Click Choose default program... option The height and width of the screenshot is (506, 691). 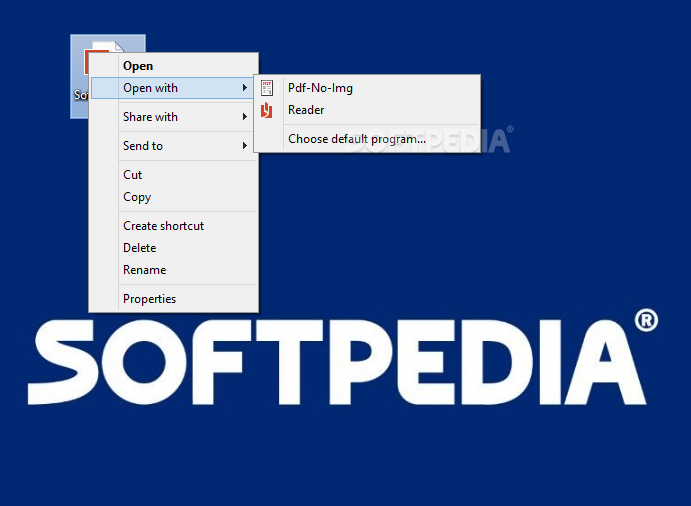coord(367,139)
